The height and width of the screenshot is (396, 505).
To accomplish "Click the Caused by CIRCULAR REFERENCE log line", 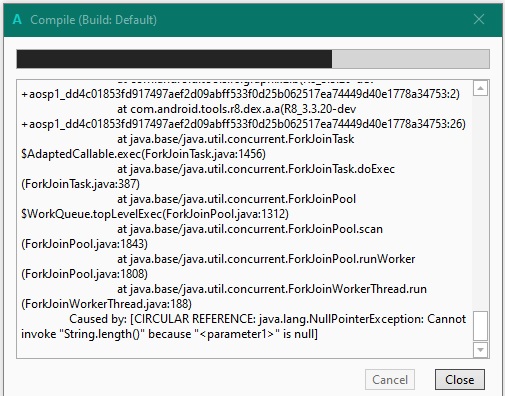I will tap(243, 326).
